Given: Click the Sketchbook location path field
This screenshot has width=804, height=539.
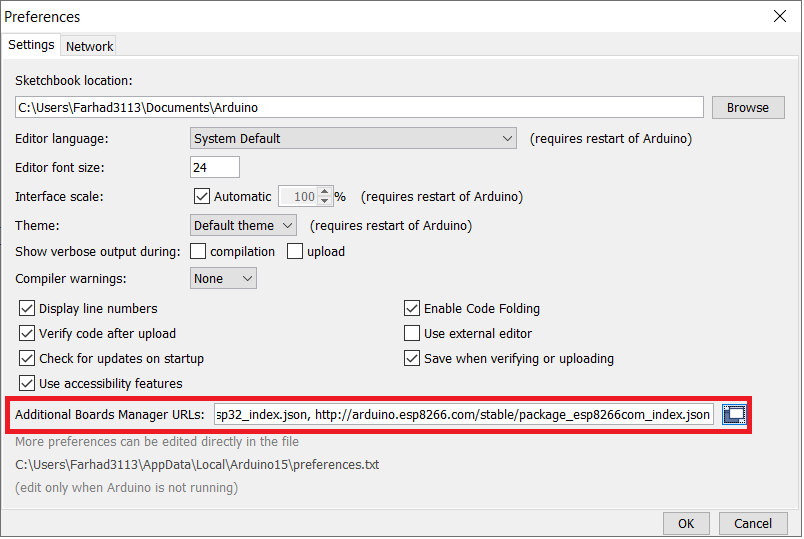Looking at the screenshot, I should (359, 108).
